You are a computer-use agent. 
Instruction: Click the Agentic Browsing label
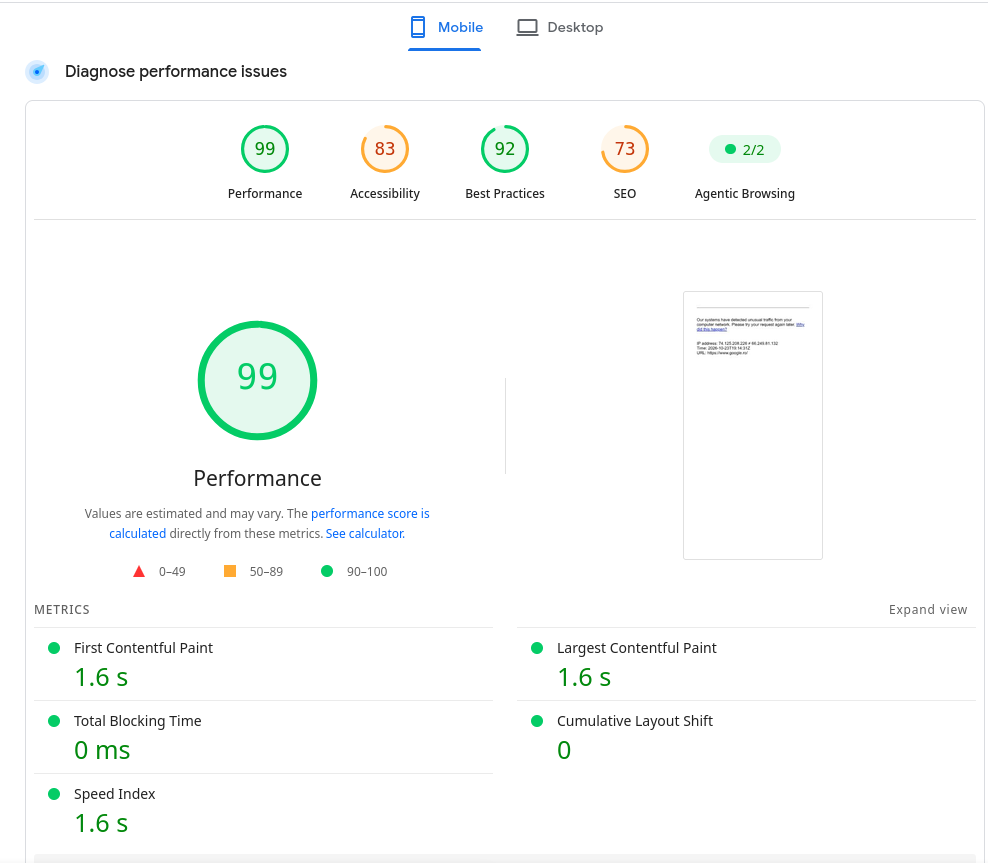tap(745, 193)
